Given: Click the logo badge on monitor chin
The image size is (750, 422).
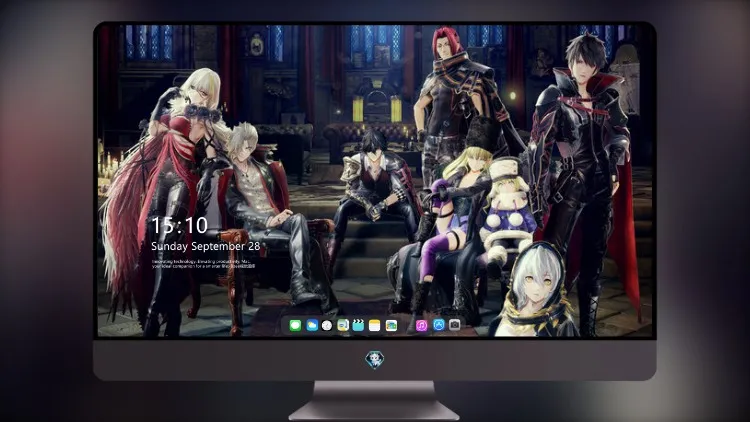Looking at the screenshot, I should [x=375, y=359].
